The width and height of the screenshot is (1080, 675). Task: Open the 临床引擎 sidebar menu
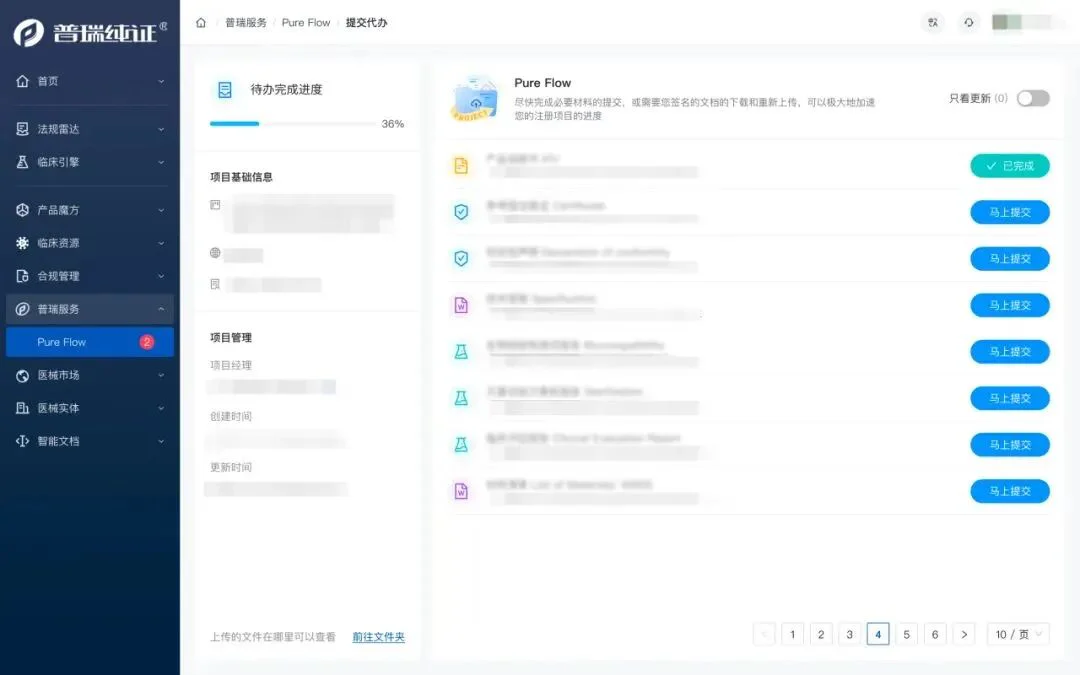click(90, 162)
